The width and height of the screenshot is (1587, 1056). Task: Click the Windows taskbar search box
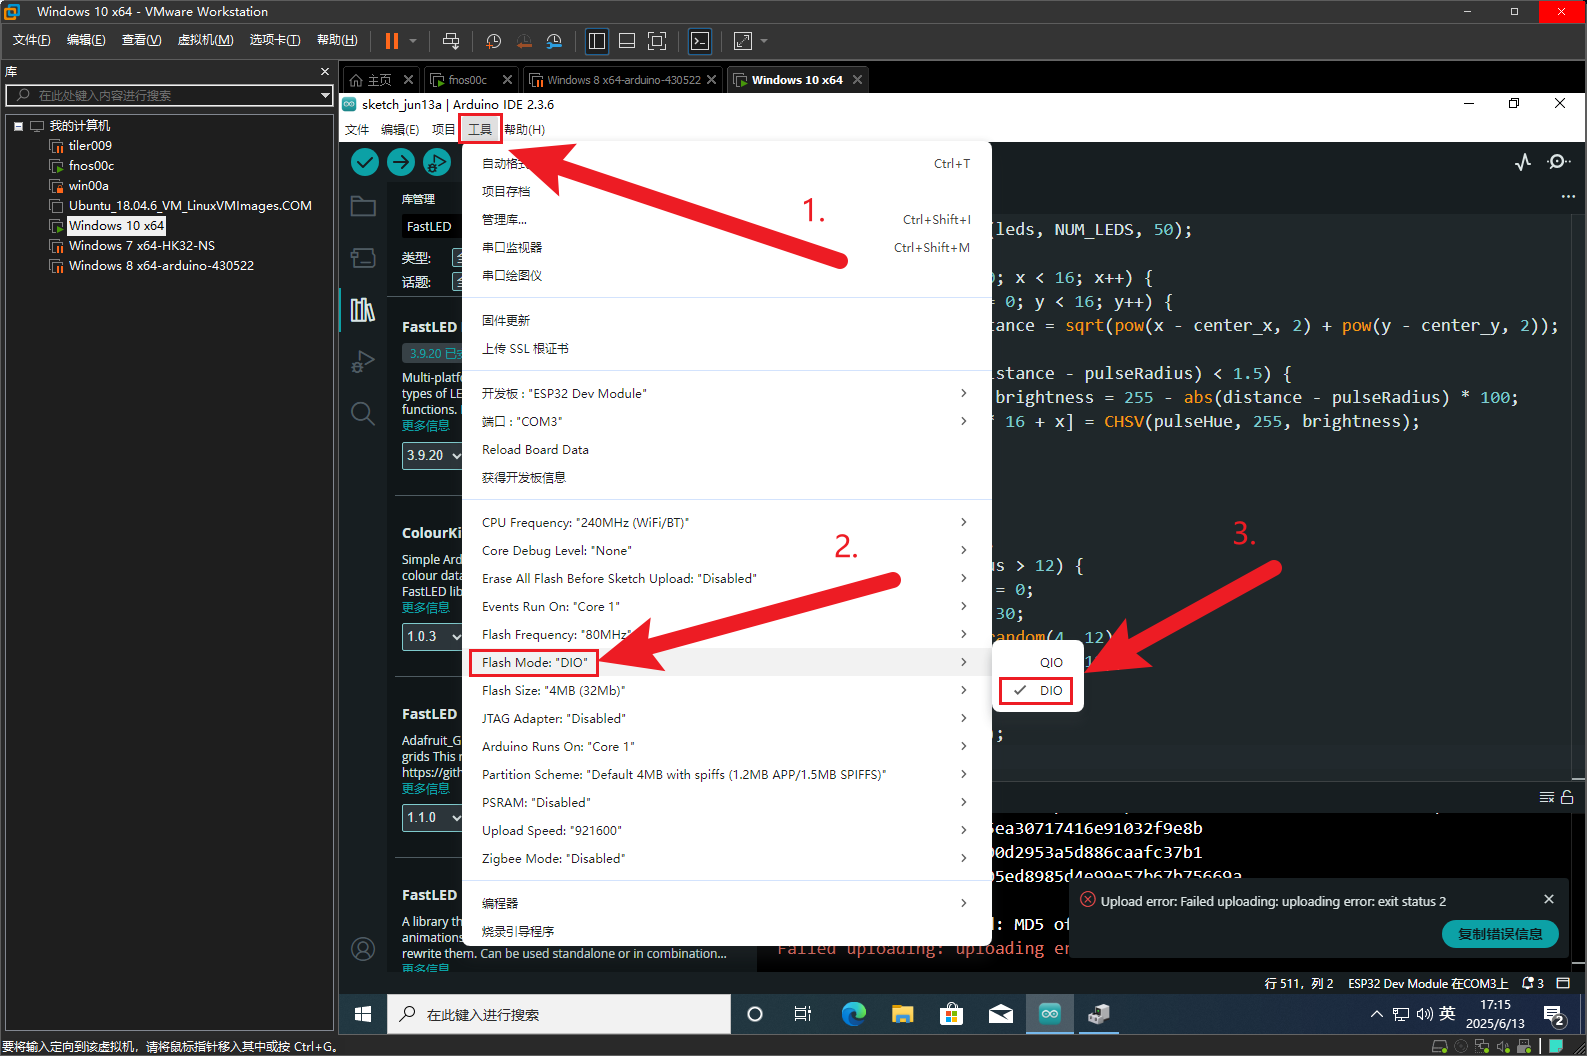[x=560, y=1014]
